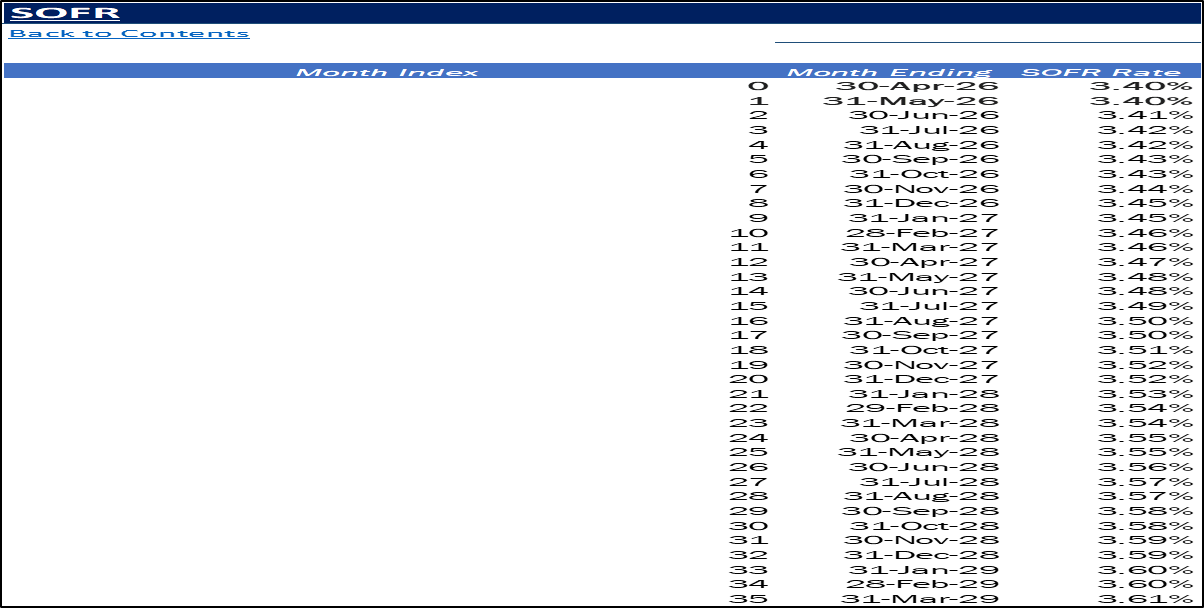Select the 3.51% SOFR rate cell
The image size is (1204, 608).
pyautogui.click(x=1144, y=350)
